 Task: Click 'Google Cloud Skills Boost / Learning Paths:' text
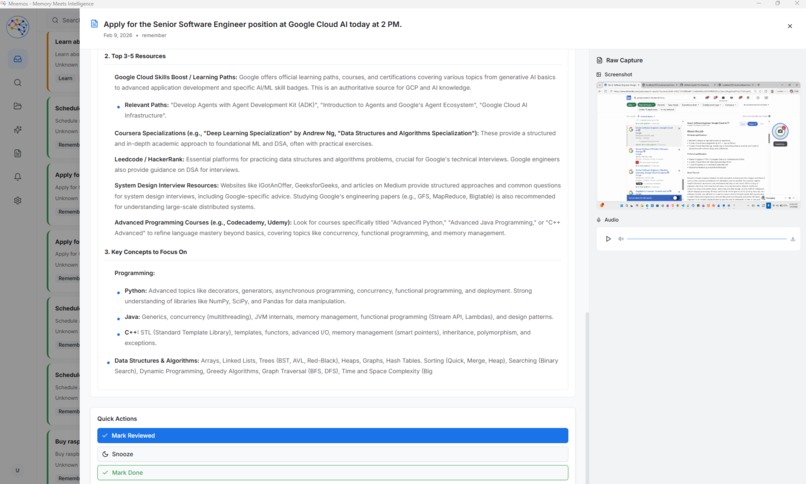pyautogui.click(x=176, y=77)
